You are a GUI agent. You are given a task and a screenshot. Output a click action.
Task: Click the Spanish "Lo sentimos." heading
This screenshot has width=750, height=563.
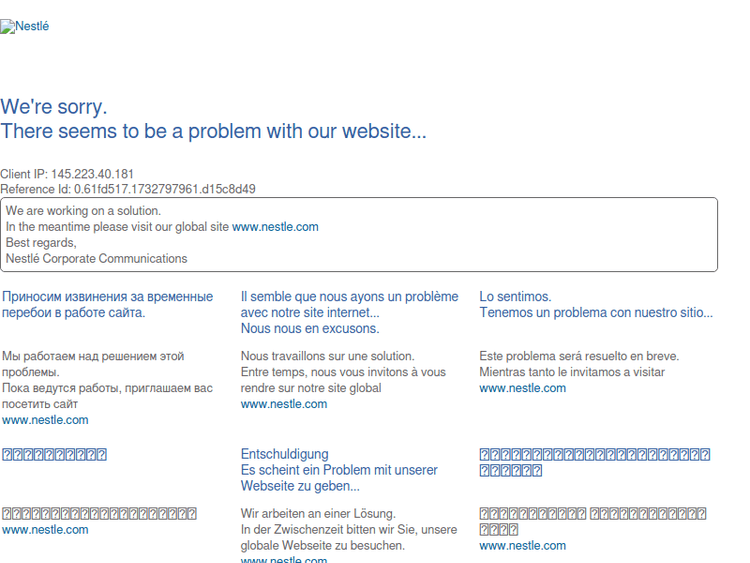(515, 297)
